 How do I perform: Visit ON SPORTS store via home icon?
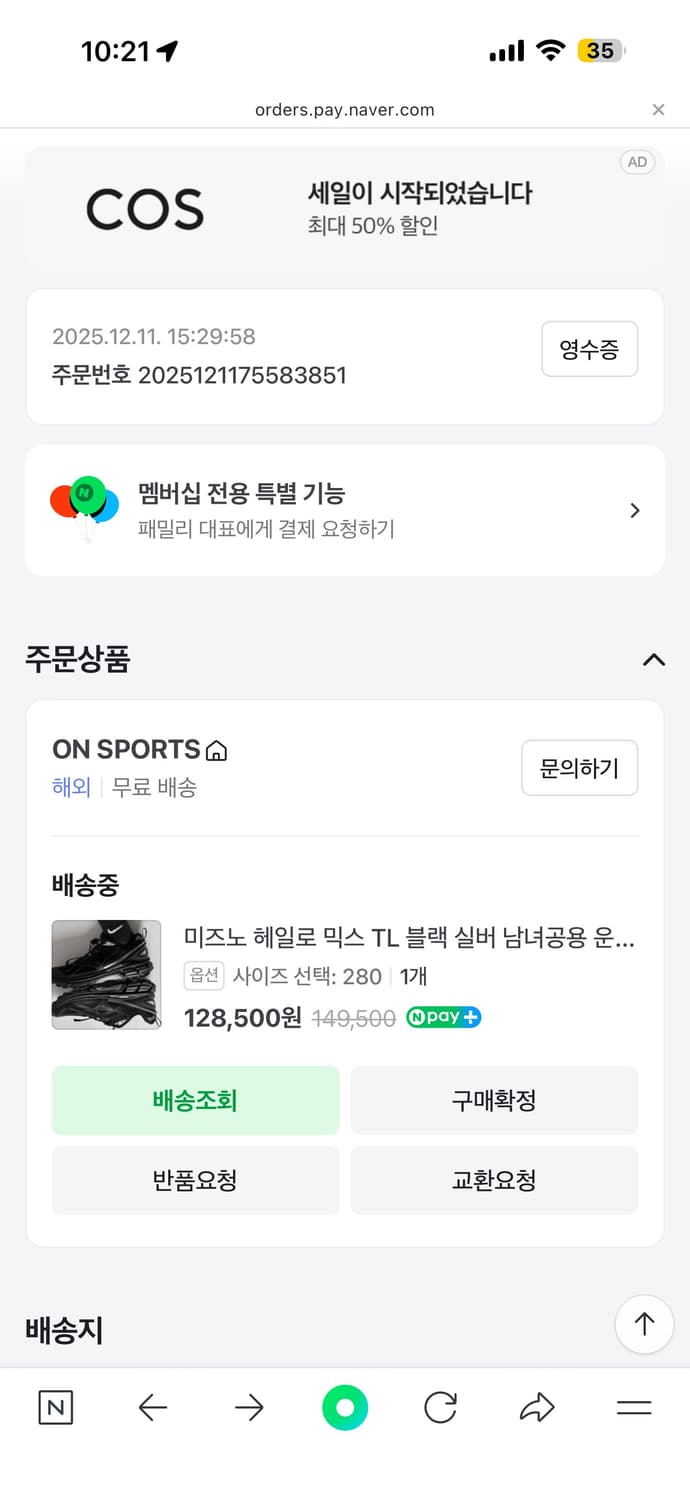(x=218, y=750)
